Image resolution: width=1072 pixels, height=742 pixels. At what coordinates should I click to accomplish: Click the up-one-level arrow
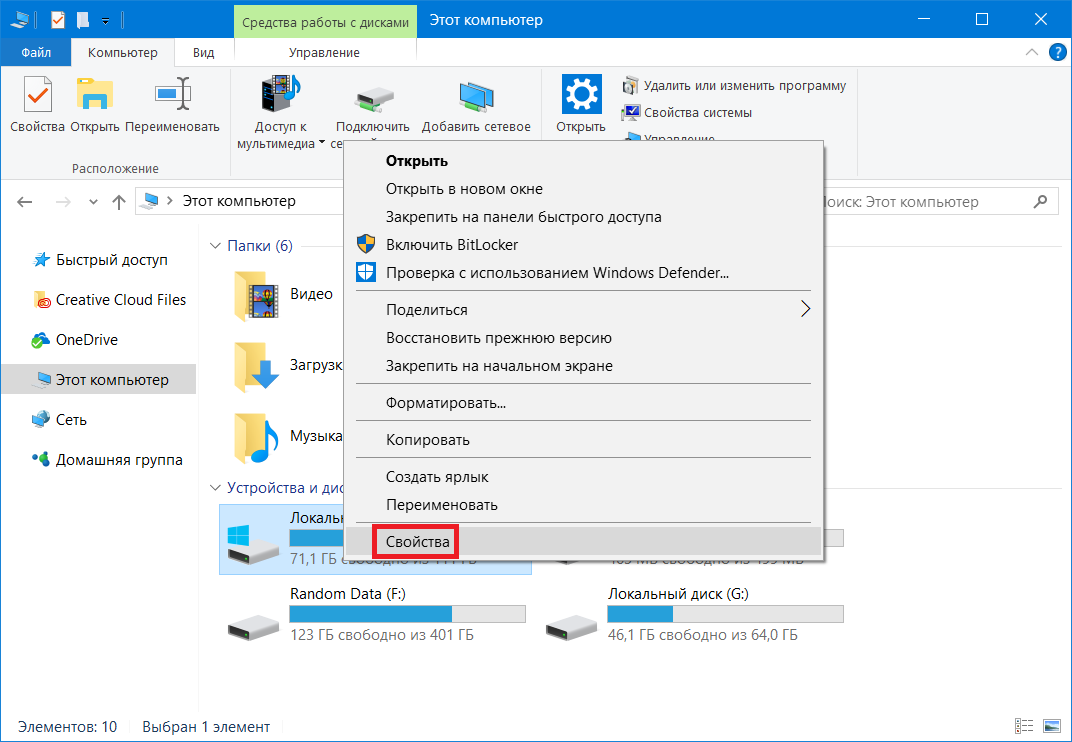pyautogui.click(x=119, y=202)
